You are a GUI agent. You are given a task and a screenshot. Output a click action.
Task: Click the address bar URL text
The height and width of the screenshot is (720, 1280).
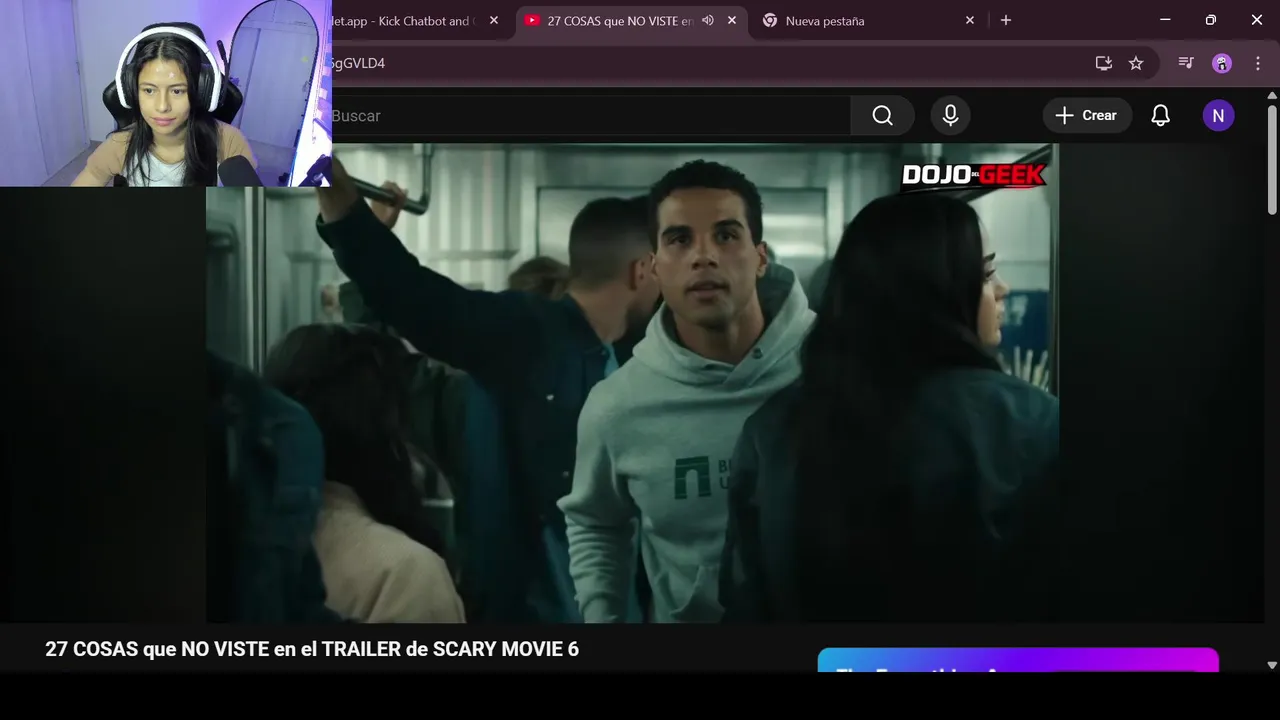click(x=358, y=63)
